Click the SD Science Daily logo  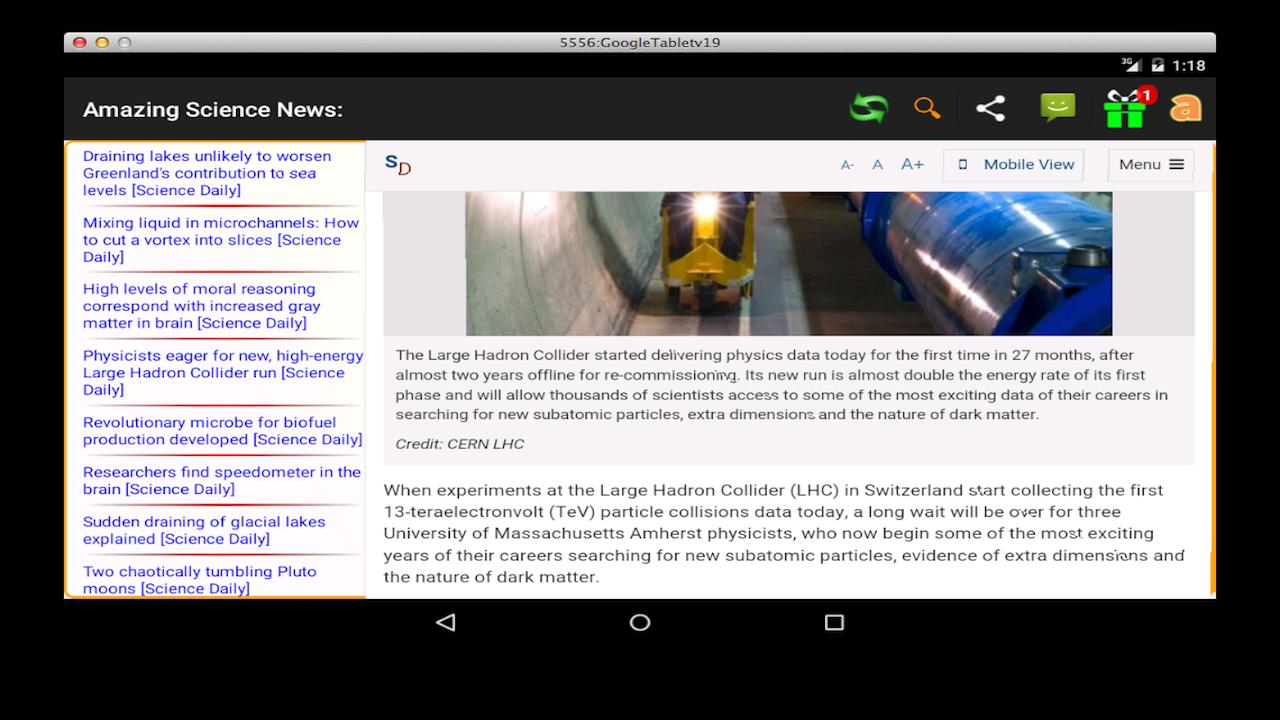pyautogui.click(x=398, y=165)
